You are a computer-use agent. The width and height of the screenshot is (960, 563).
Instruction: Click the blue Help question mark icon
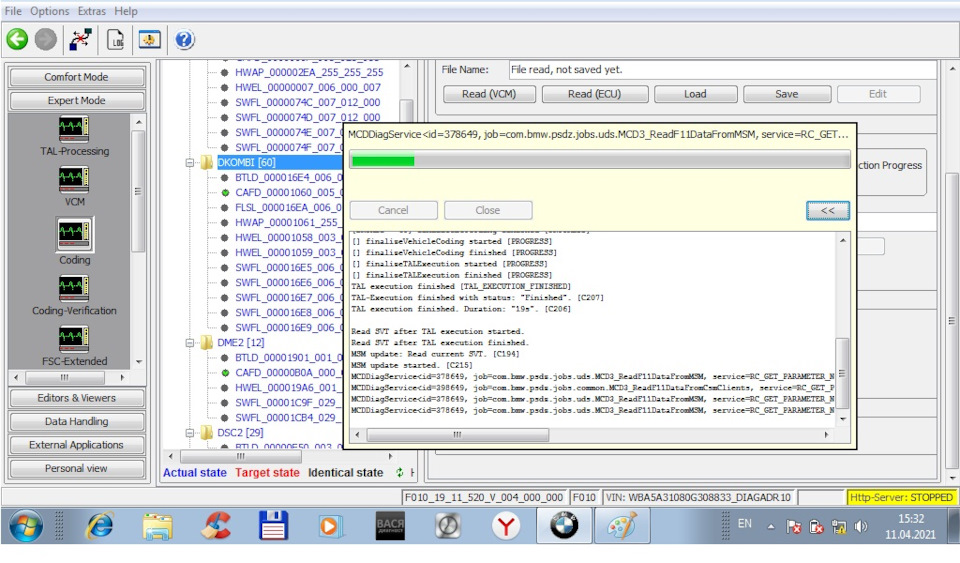coord(184,40)
